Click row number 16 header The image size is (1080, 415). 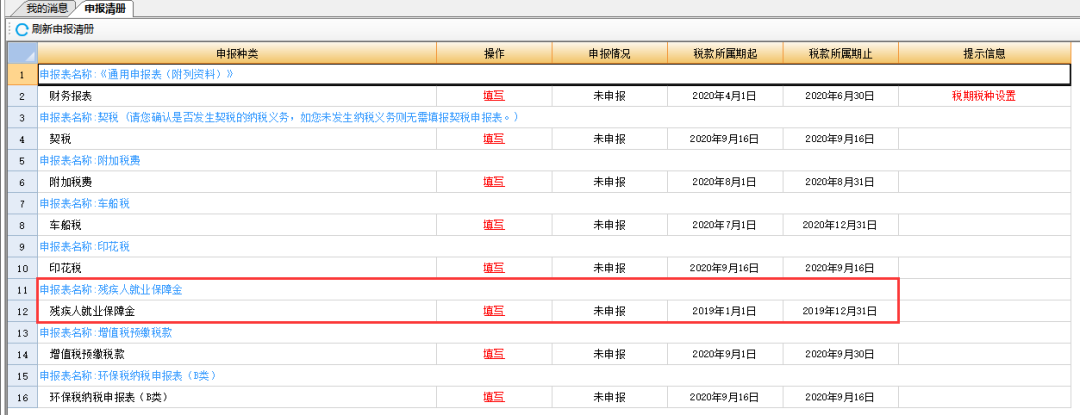(22, 396)
